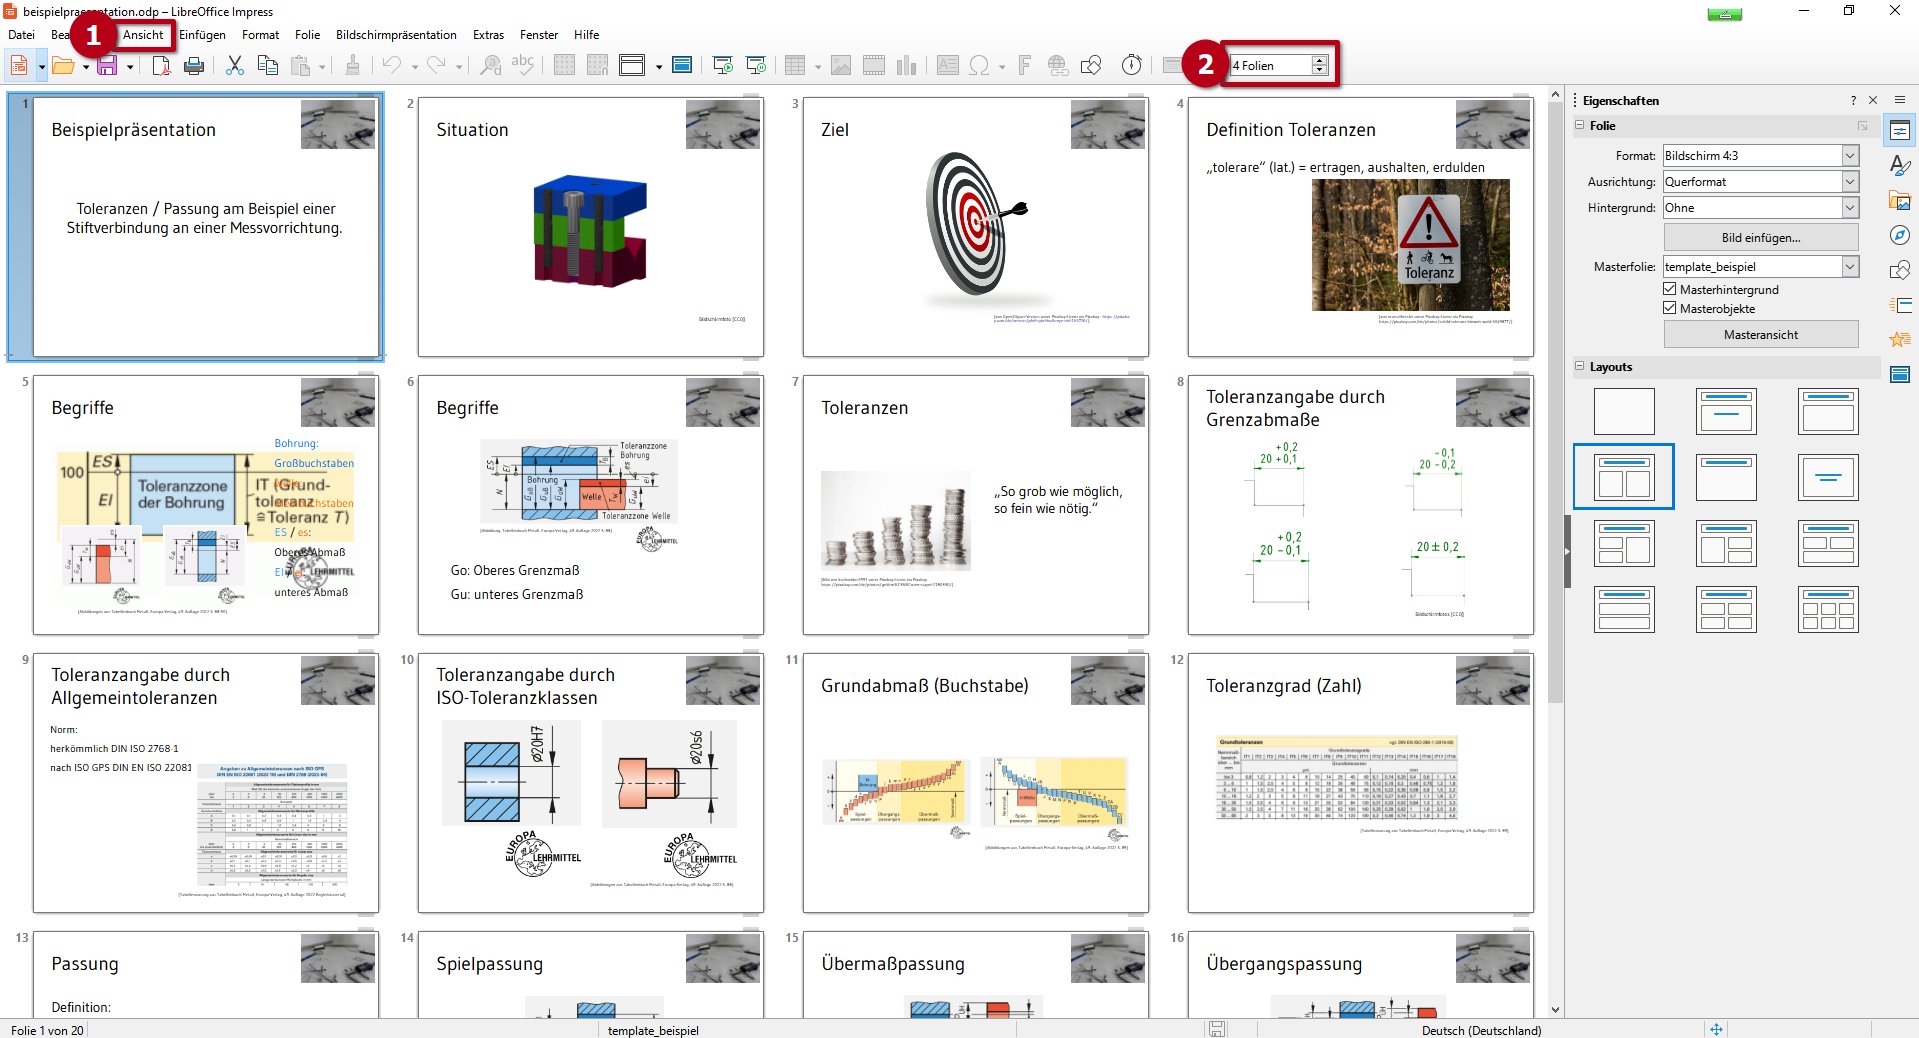This screenshot has width=1919, height=1038.
Task: Toggle the Masterobjekte checkbox
Action: click(x=1670, y=308)
